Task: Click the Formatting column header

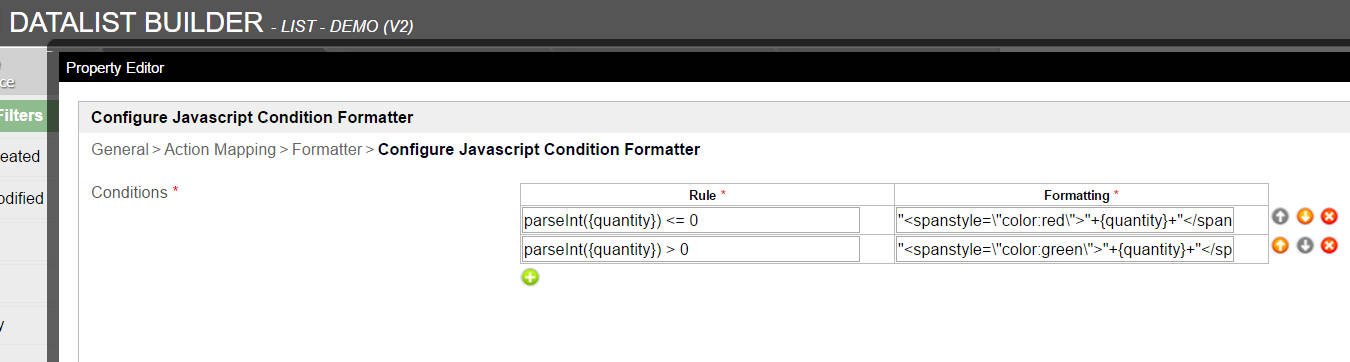Action: click(1081, 195)
